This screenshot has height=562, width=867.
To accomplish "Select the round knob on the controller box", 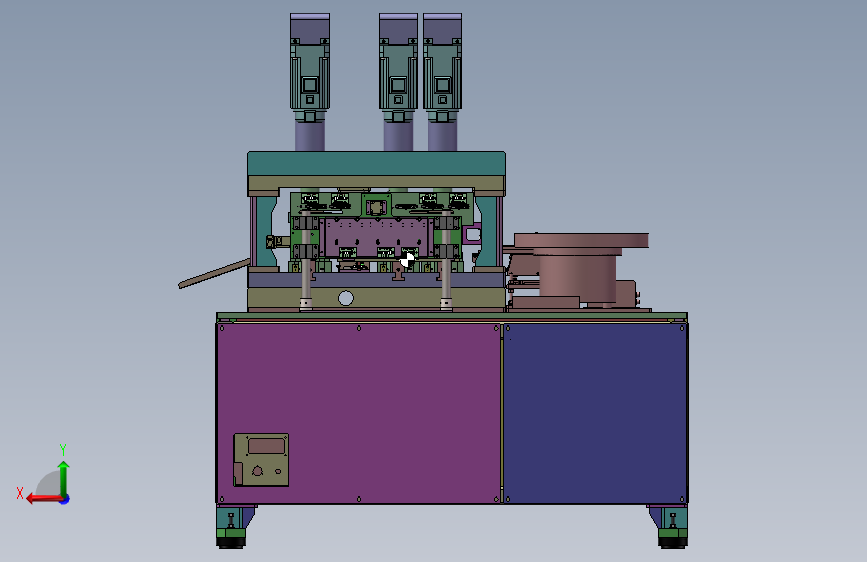I will click(x=257, y=471).
